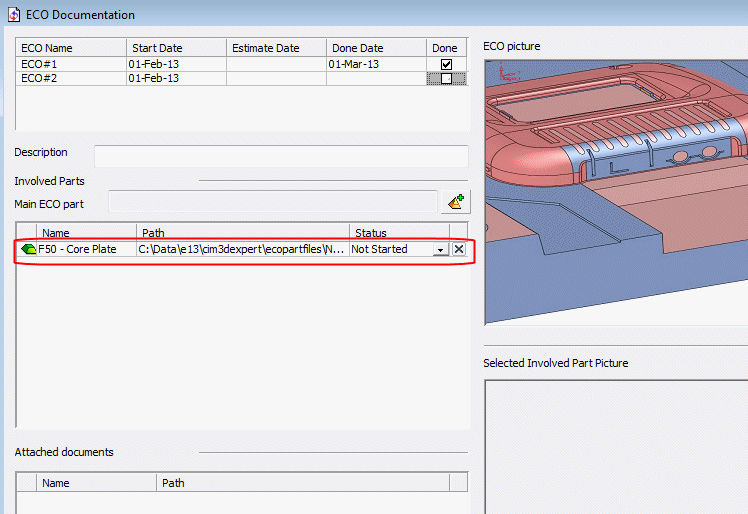The image size is (748, 514).
Task: Click the ECO picture 3D preview
Action: [x=616, y=192]
